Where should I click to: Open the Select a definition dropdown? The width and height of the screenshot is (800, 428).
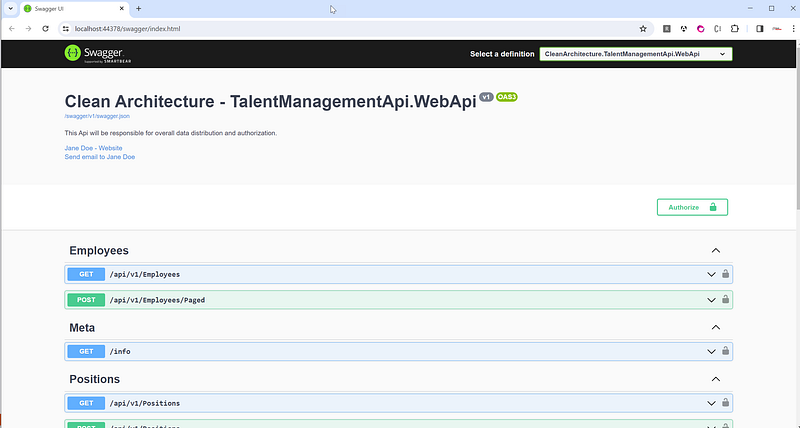tap(636, 54)
